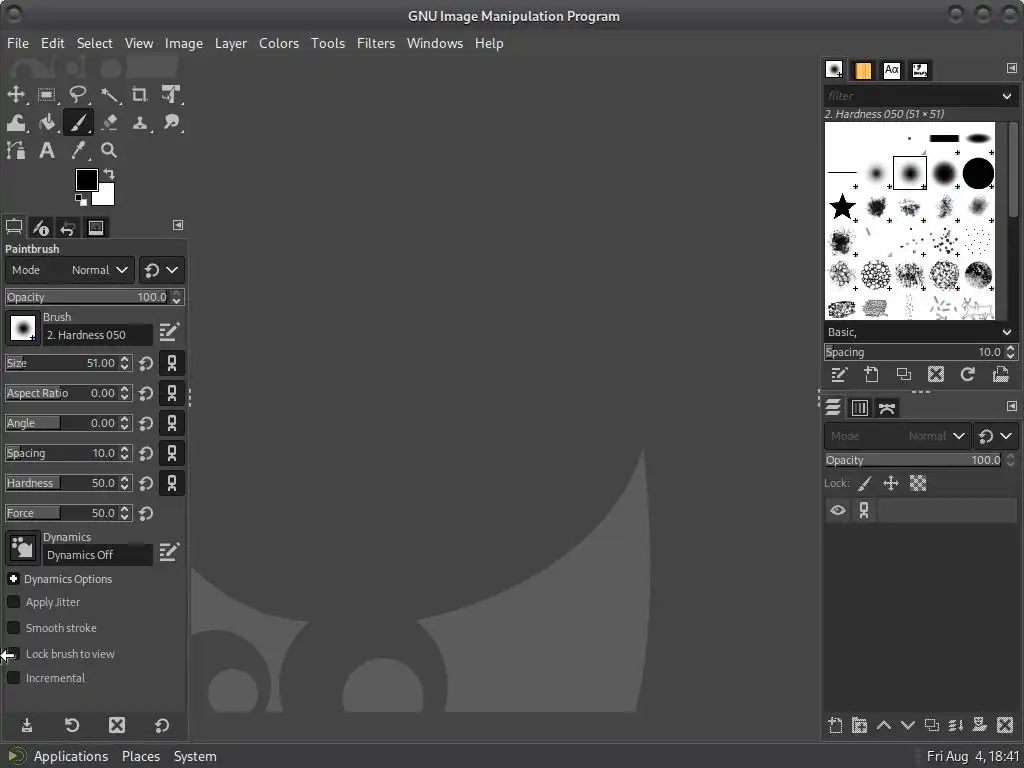This screenshot has height=768, width=1024.
Task: Open Layers Mode Normal dropdown
Action: [x=897, y=436]
